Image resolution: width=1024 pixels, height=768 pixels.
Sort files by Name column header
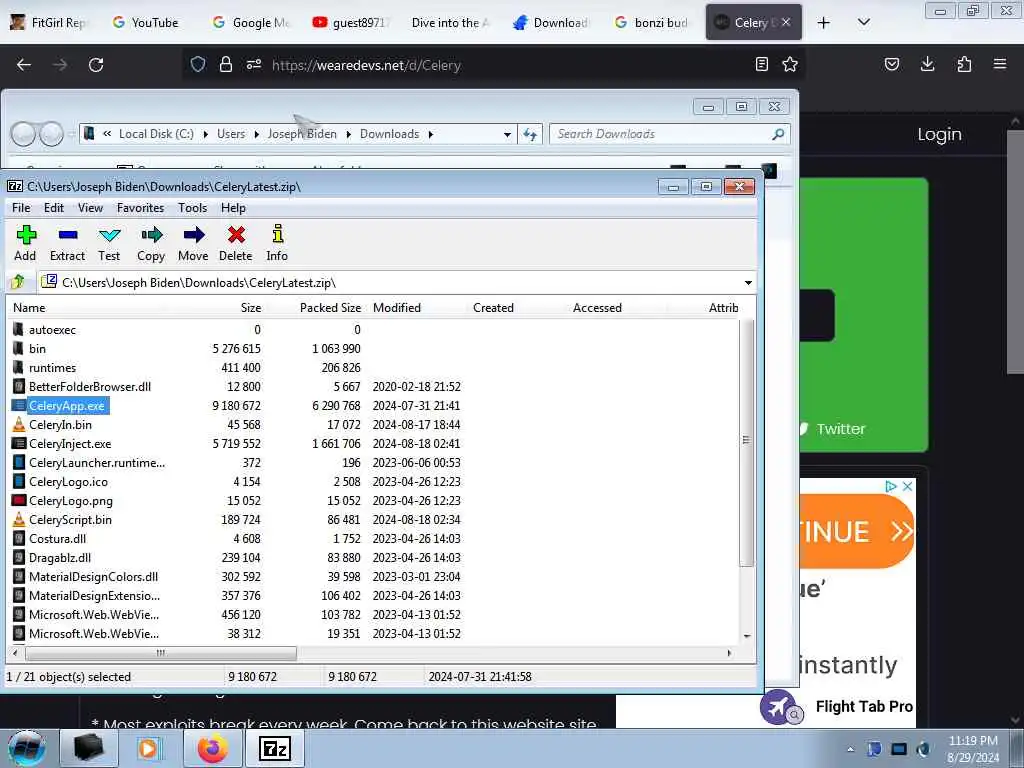click(29, 308)
